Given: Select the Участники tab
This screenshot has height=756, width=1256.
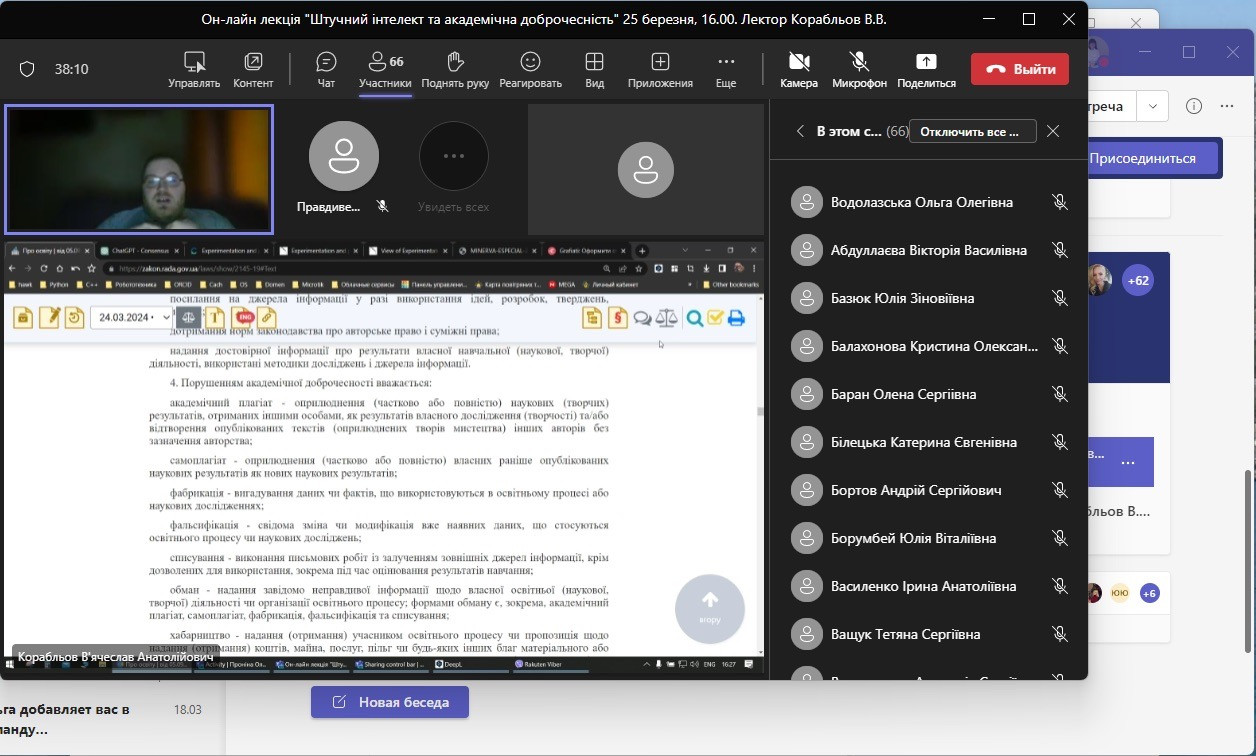Looking at the screenshot, I should click(x=385, y=69).
